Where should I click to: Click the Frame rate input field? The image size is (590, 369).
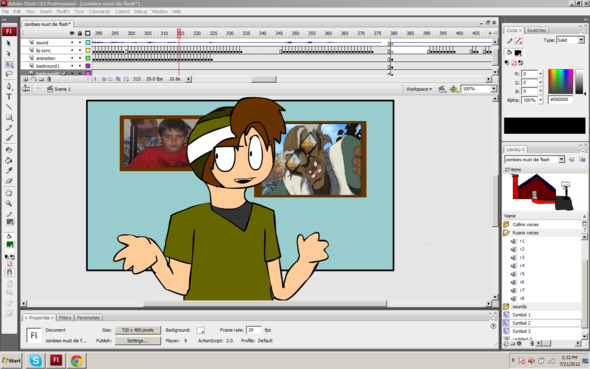coord(254,330)
